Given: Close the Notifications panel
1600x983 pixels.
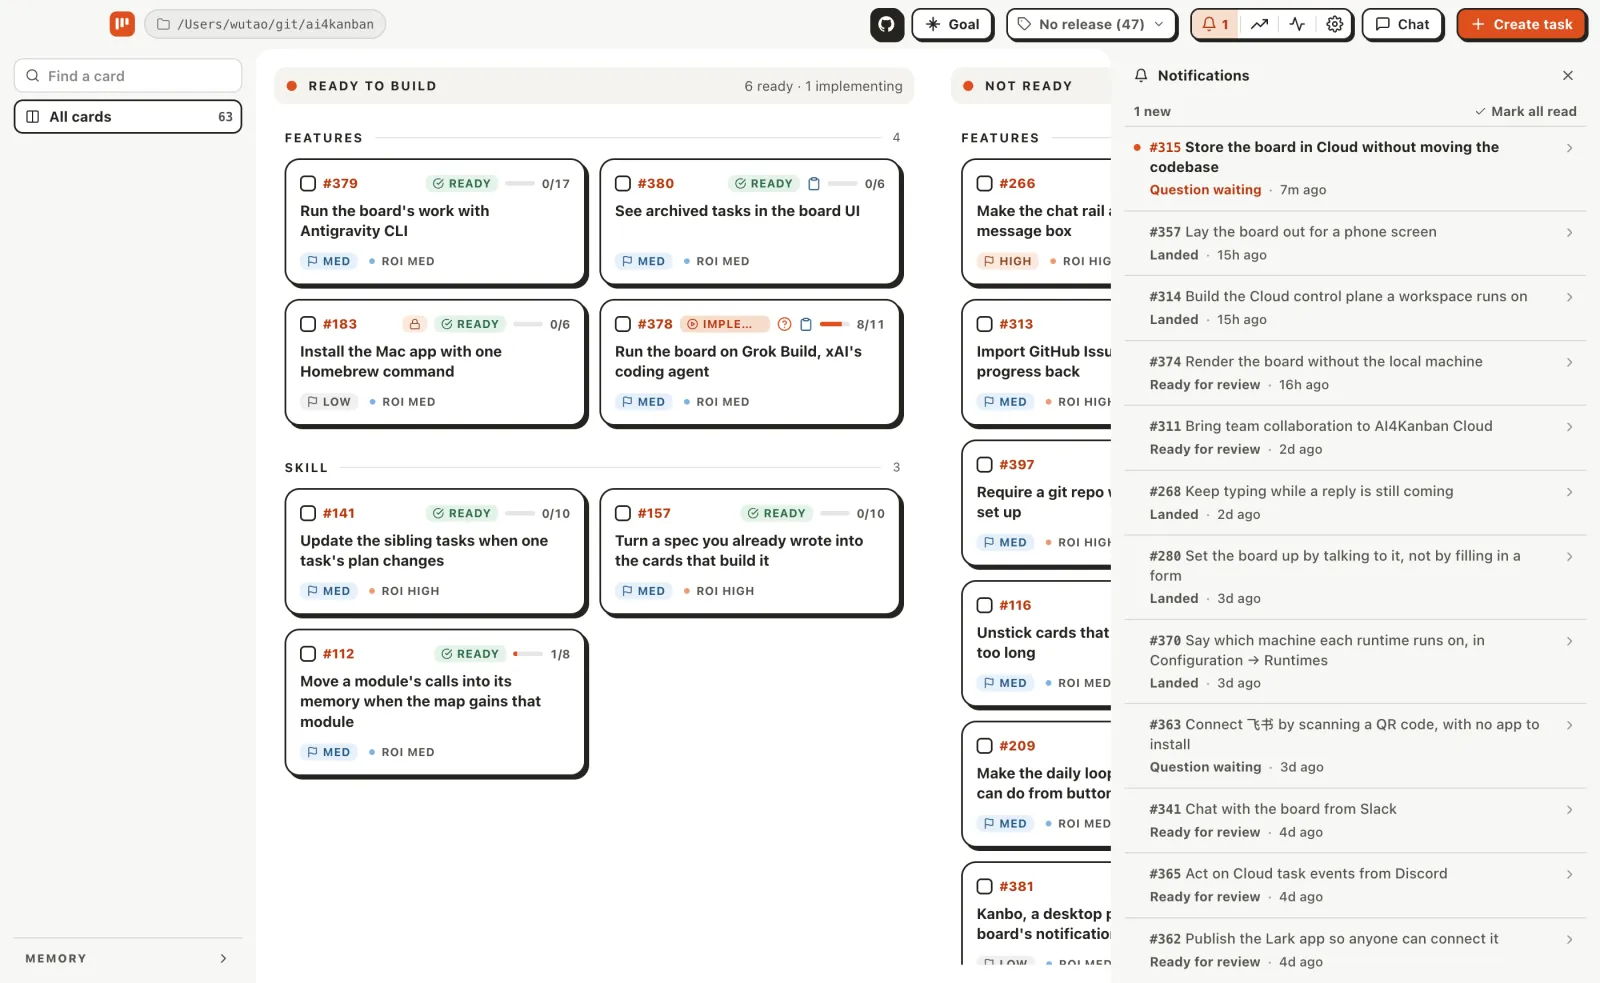Looking at the screenshot, I should pos(1568,75).
